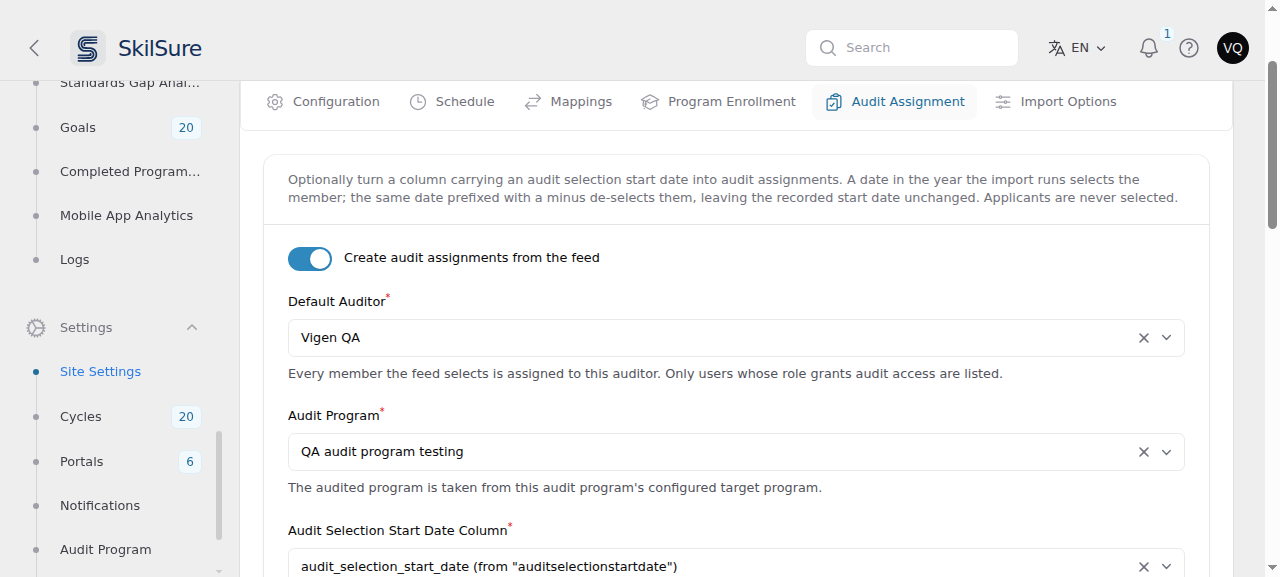Switch to the Configuration tab

tap(323, 102)
